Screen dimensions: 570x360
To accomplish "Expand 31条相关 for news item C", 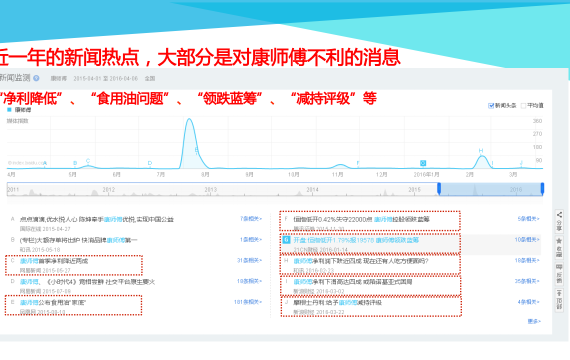I will (249, 260).
